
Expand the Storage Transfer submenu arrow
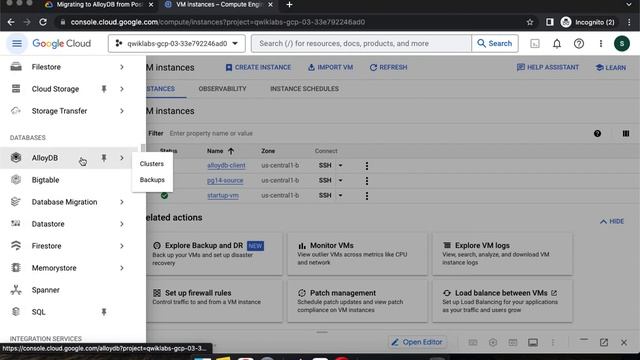pos(122,111)
